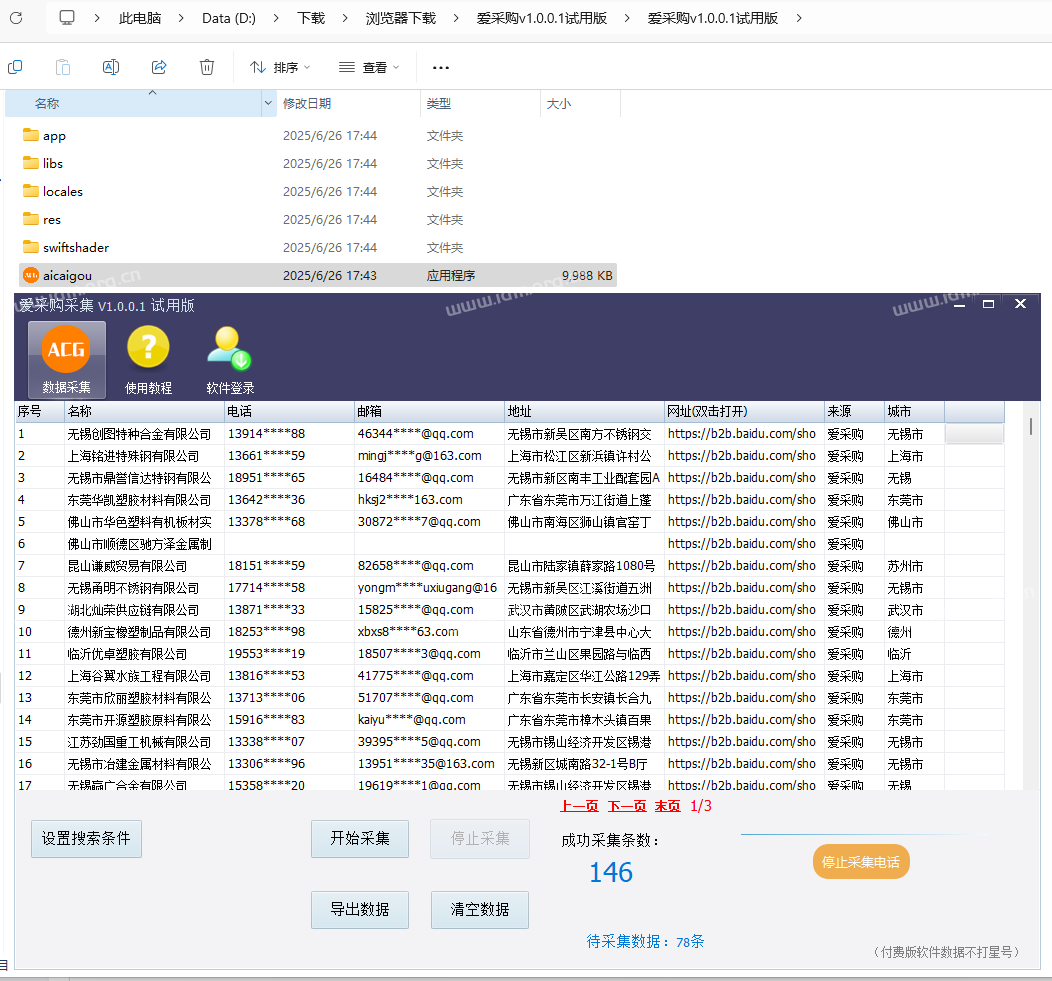This screenshot has height=981, width=1052.
Task: Open the 数据采集 ACG tool
Action: point(66,360)
